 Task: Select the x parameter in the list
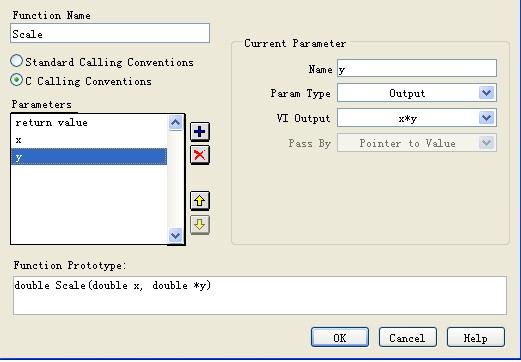(x=89, y=140)
